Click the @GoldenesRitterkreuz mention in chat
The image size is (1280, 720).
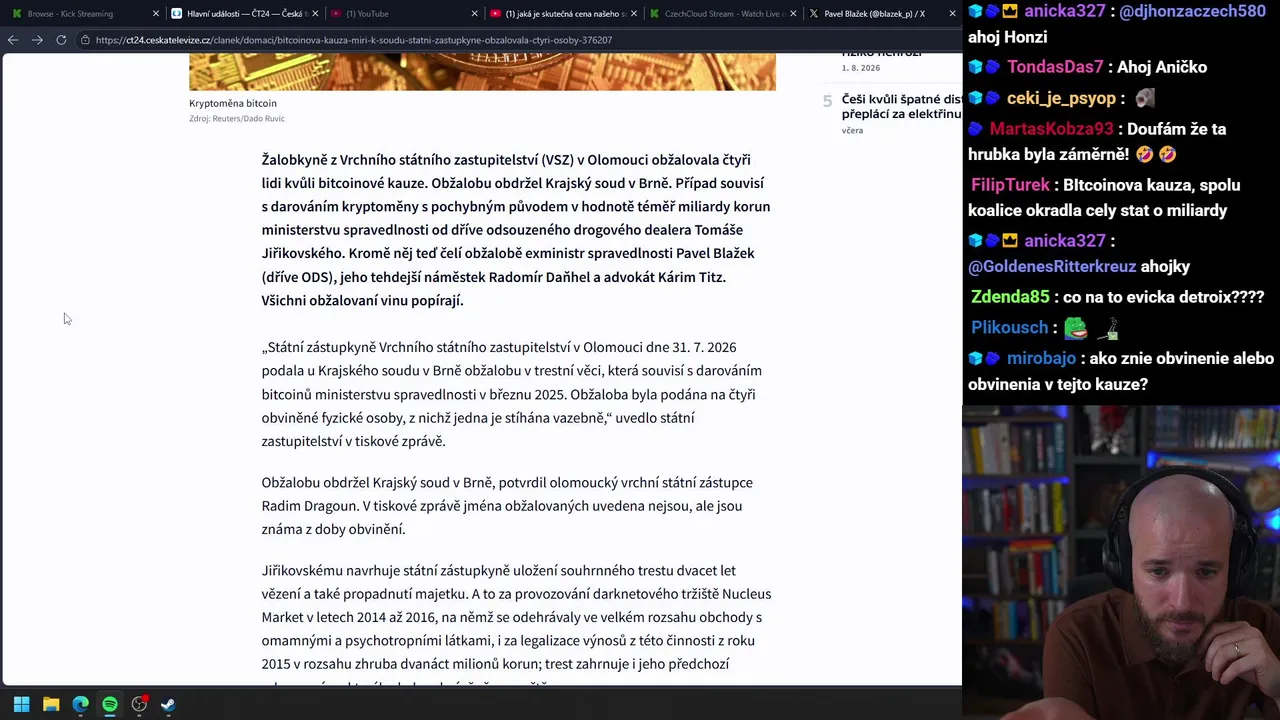[1052, 267]
